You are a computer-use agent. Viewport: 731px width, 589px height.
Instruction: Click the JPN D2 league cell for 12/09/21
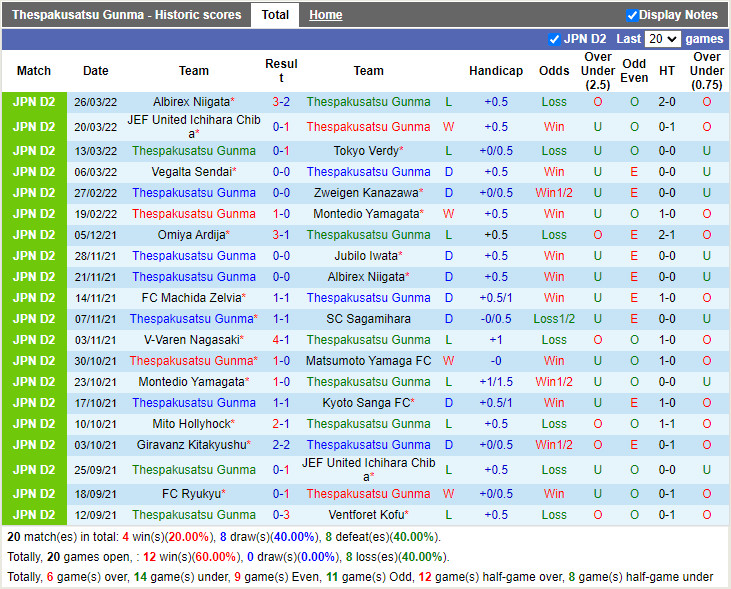(x=34, y=515)
